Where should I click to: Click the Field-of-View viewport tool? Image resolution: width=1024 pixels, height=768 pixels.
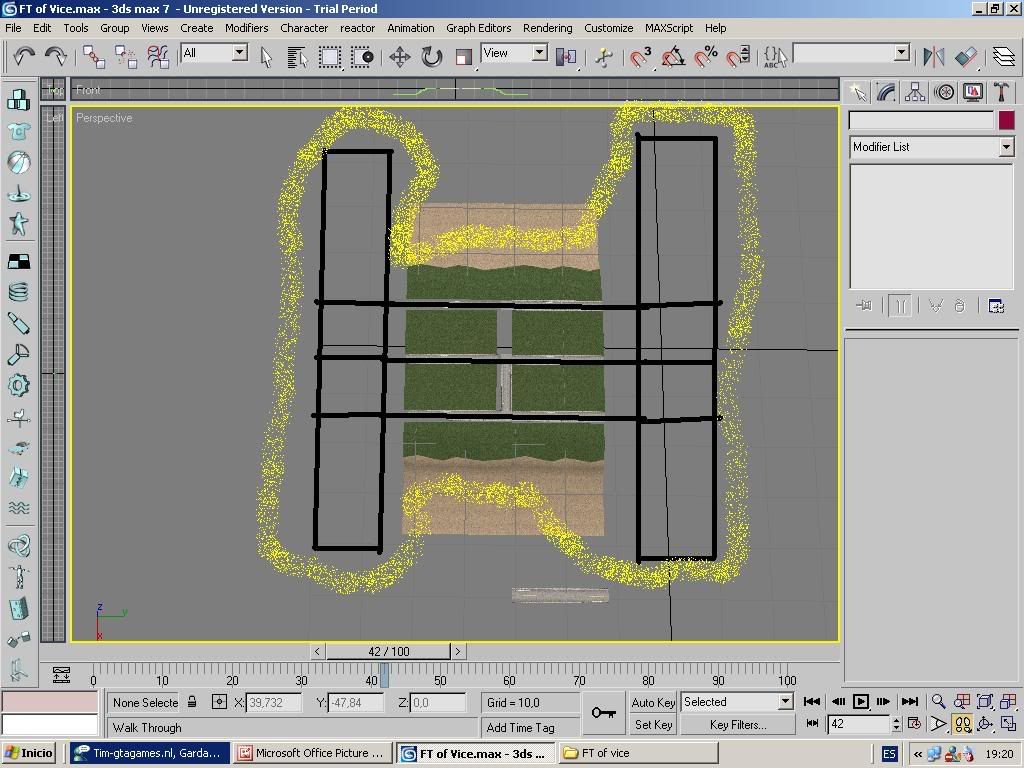click(x=938, y=724)
